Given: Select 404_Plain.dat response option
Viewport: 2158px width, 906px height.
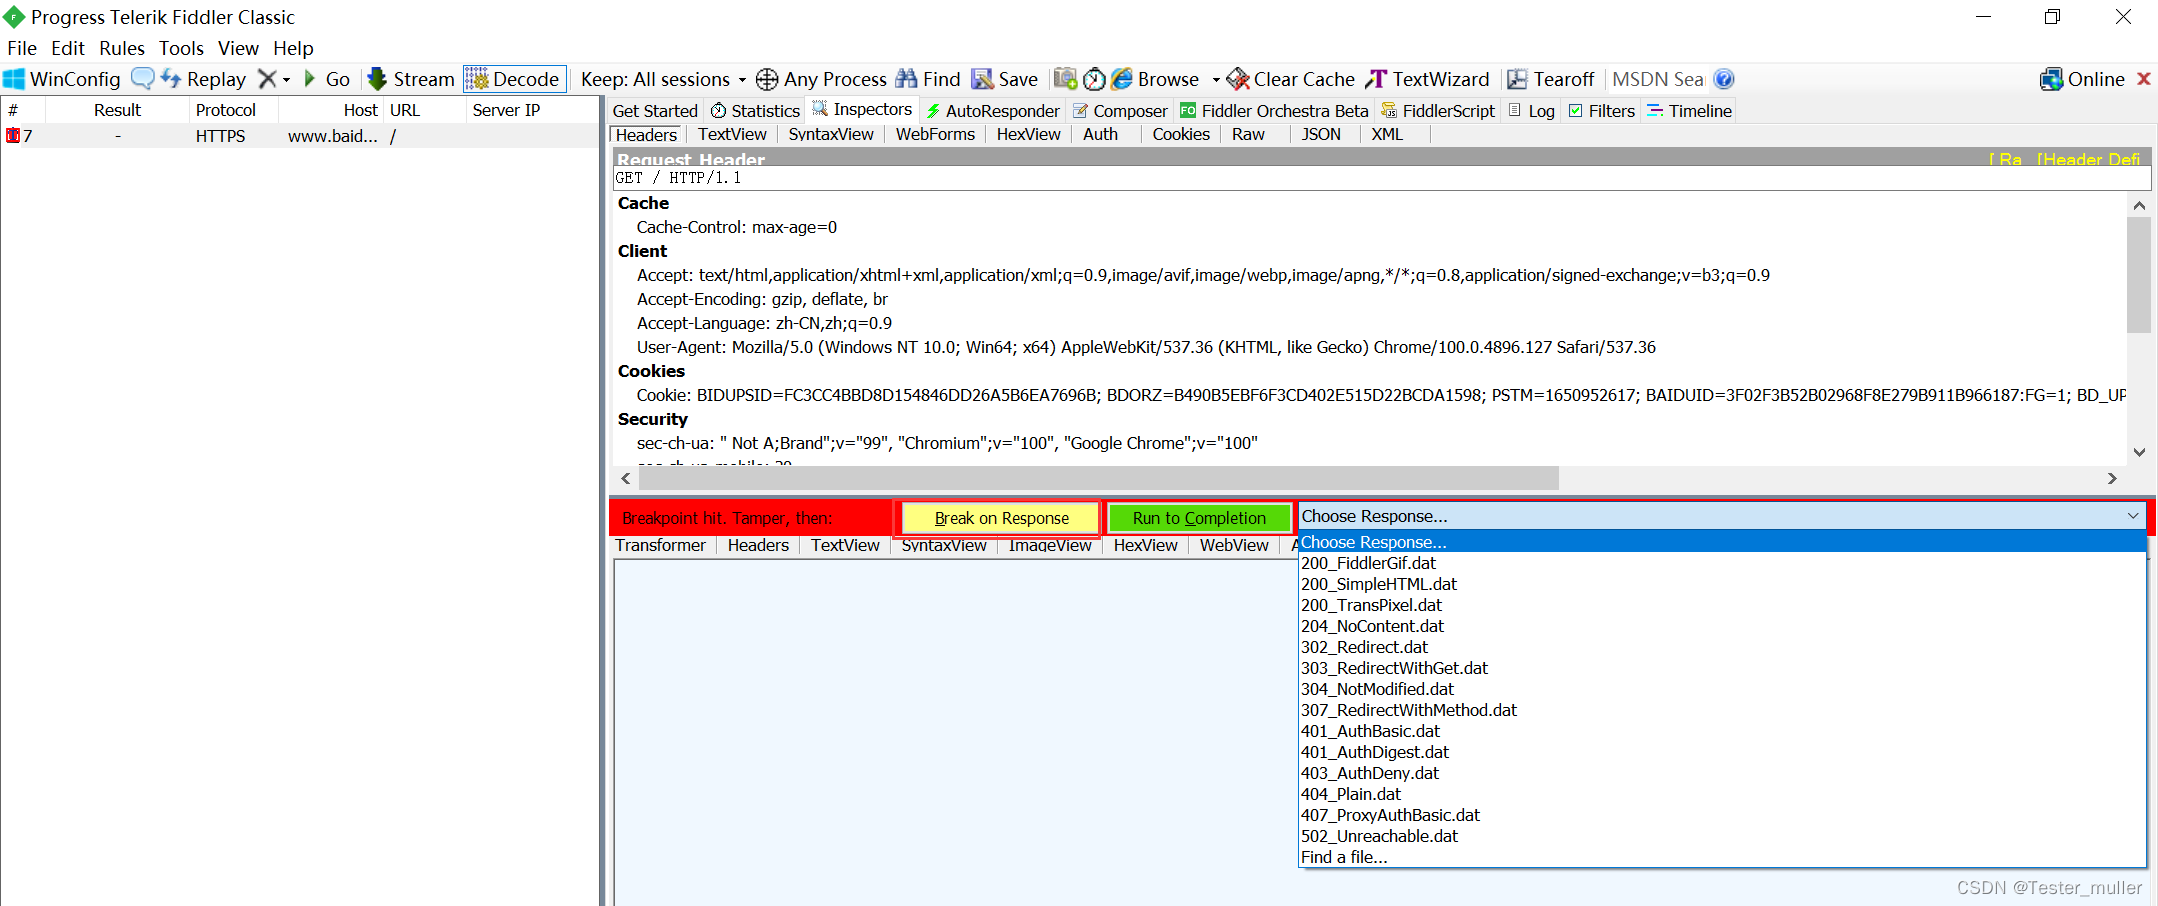Looking at the screenshot, I should pyautogui.click(x=1722, y=794).
